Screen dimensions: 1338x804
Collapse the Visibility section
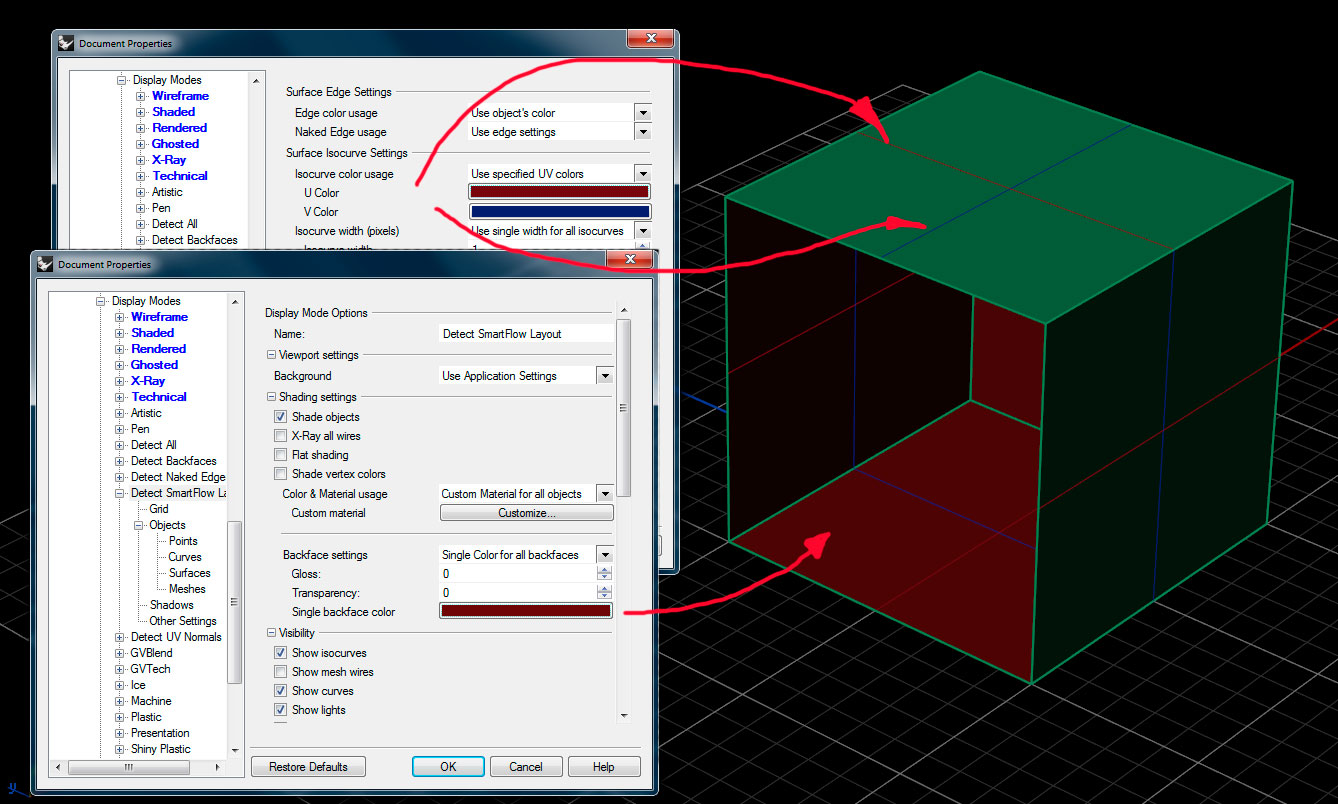click(x=270, y=633)
